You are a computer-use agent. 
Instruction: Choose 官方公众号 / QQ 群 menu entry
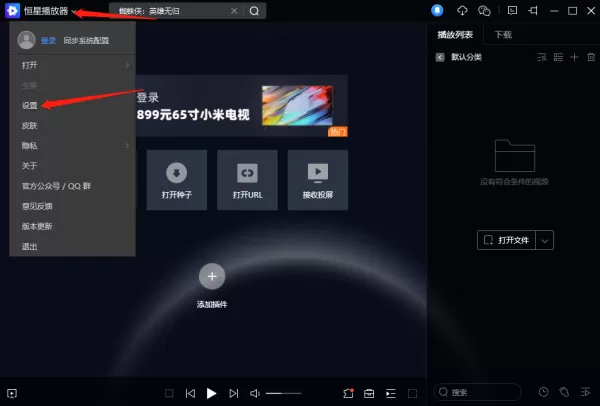tap(72, 186)
